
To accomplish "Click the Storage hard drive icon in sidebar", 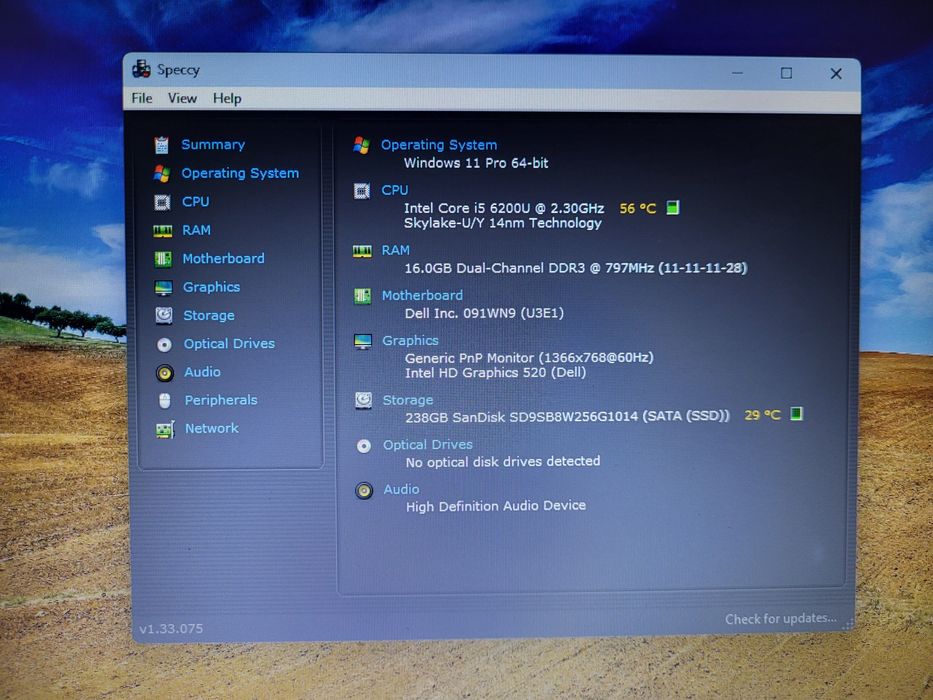I will coord(164,315).
